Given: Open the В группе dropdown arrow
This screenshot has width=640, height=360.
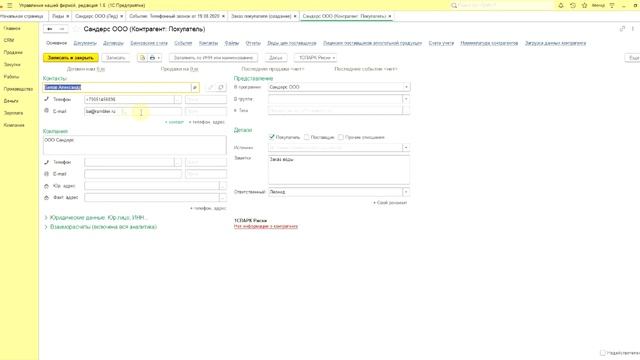Looking at the screenshot, I should [406, 99].
